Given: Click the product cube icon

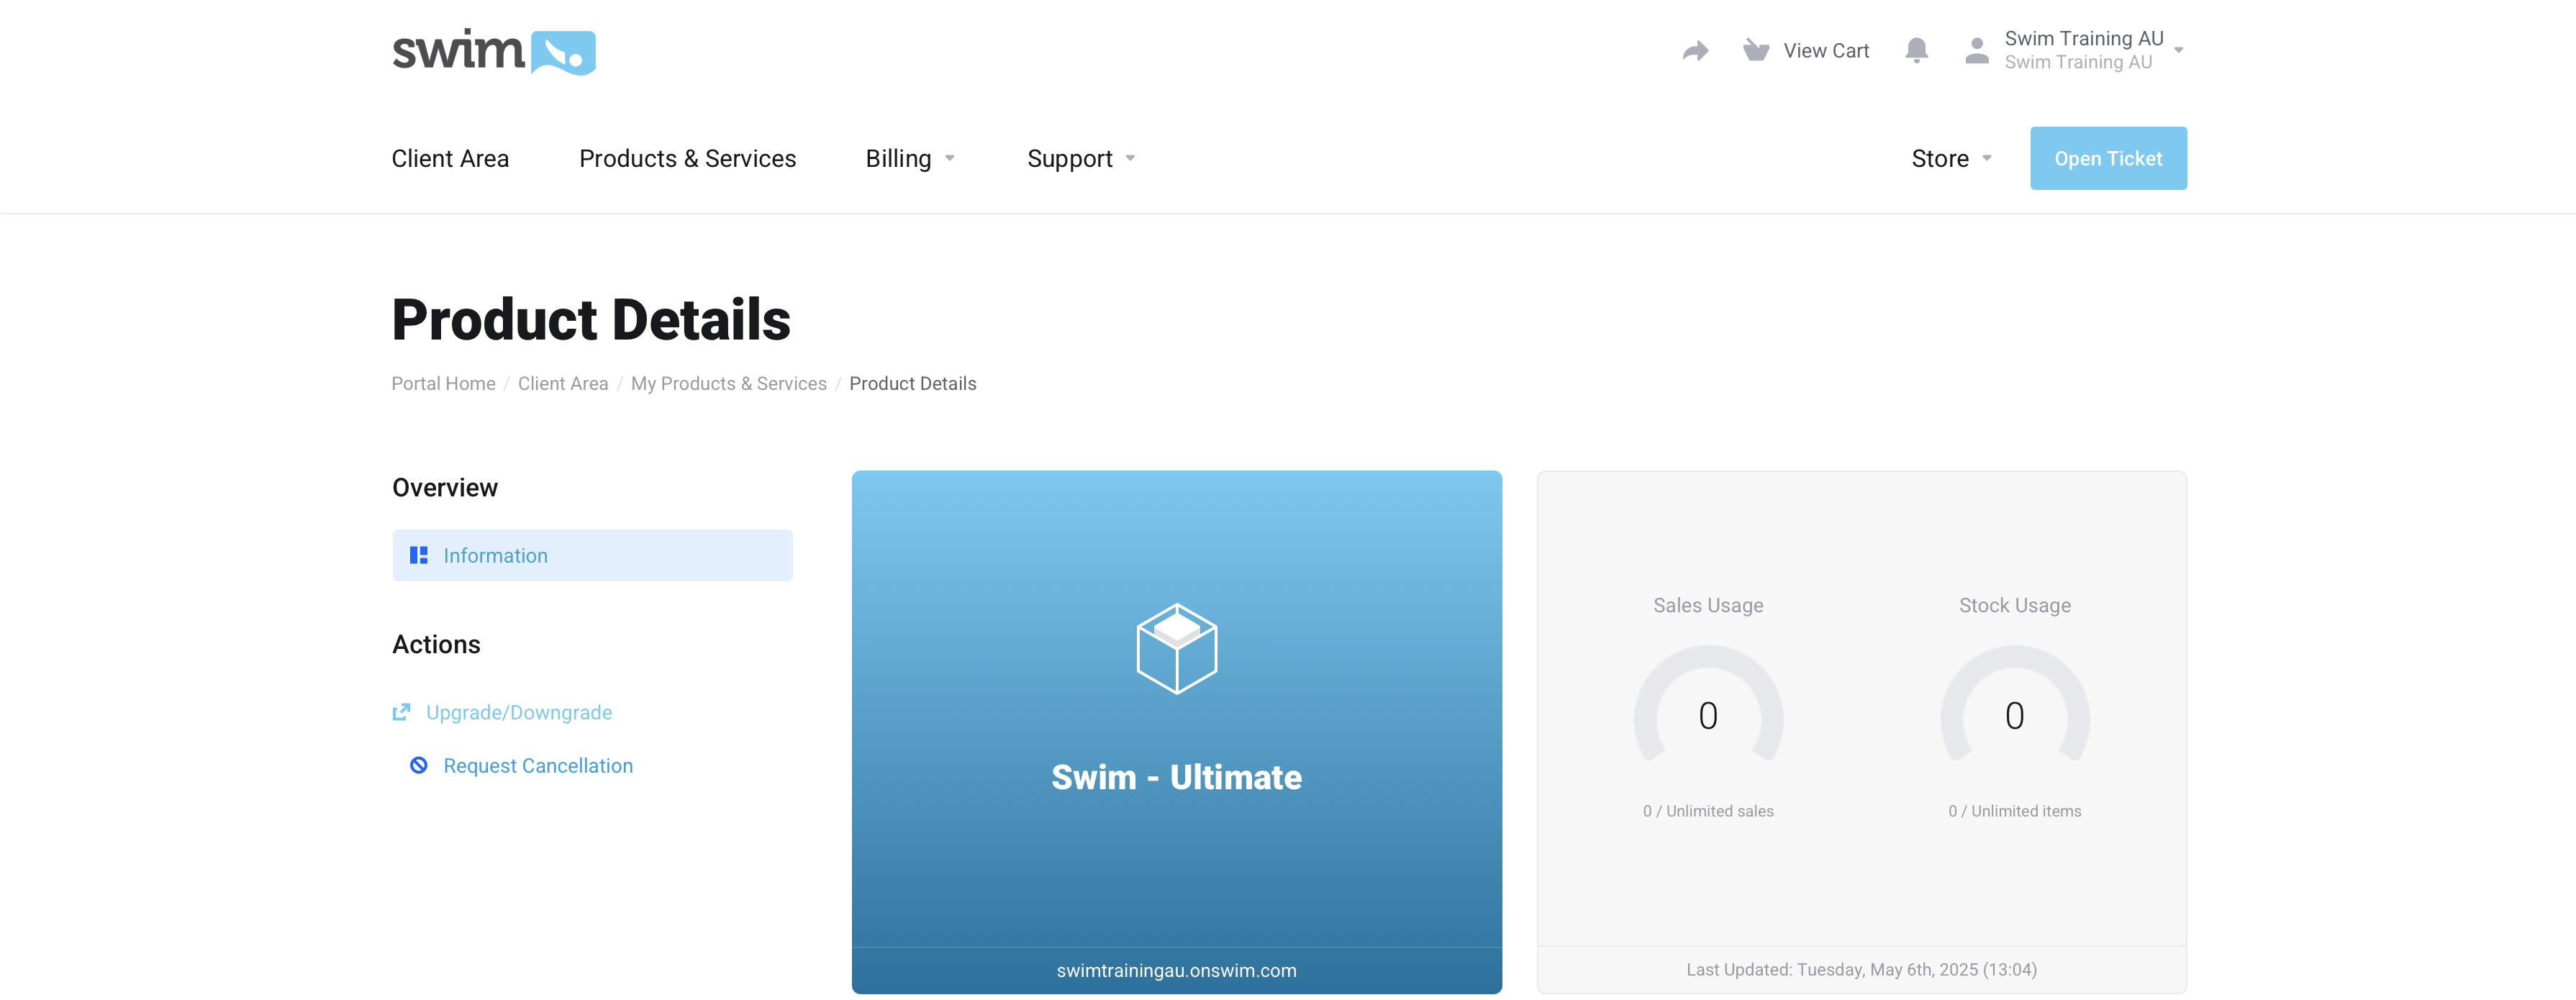Looking at the screenshot, I should coord(1177,648).
